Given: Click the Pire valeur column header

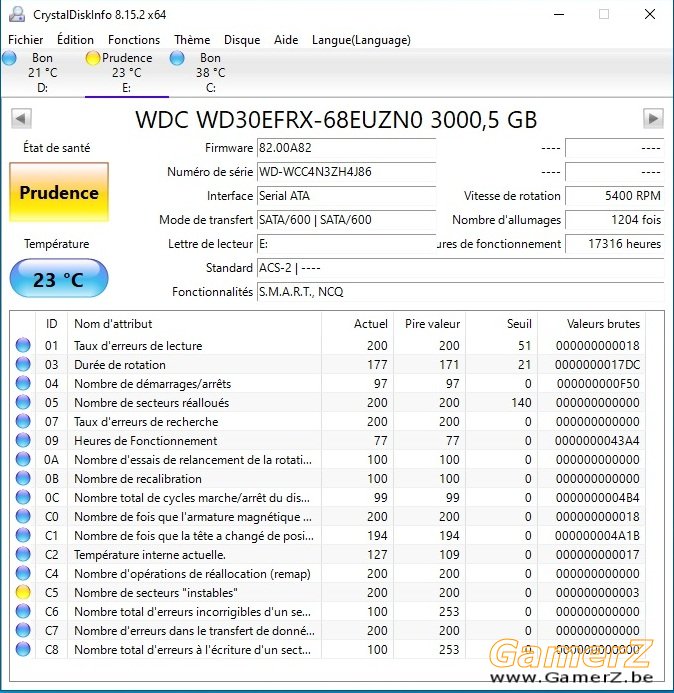Looking at the screenshot, I should click(430, 324).
